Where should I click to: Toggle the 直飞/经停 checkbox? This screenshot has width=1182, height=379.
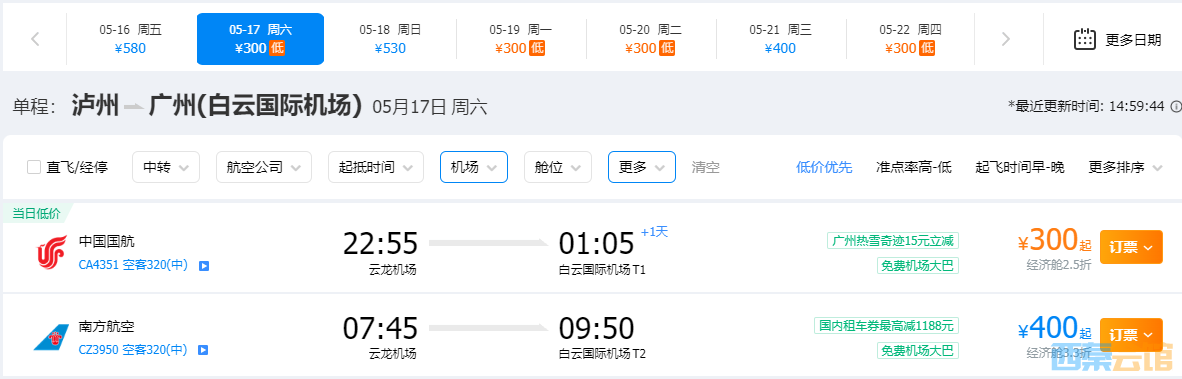point(34,167)
